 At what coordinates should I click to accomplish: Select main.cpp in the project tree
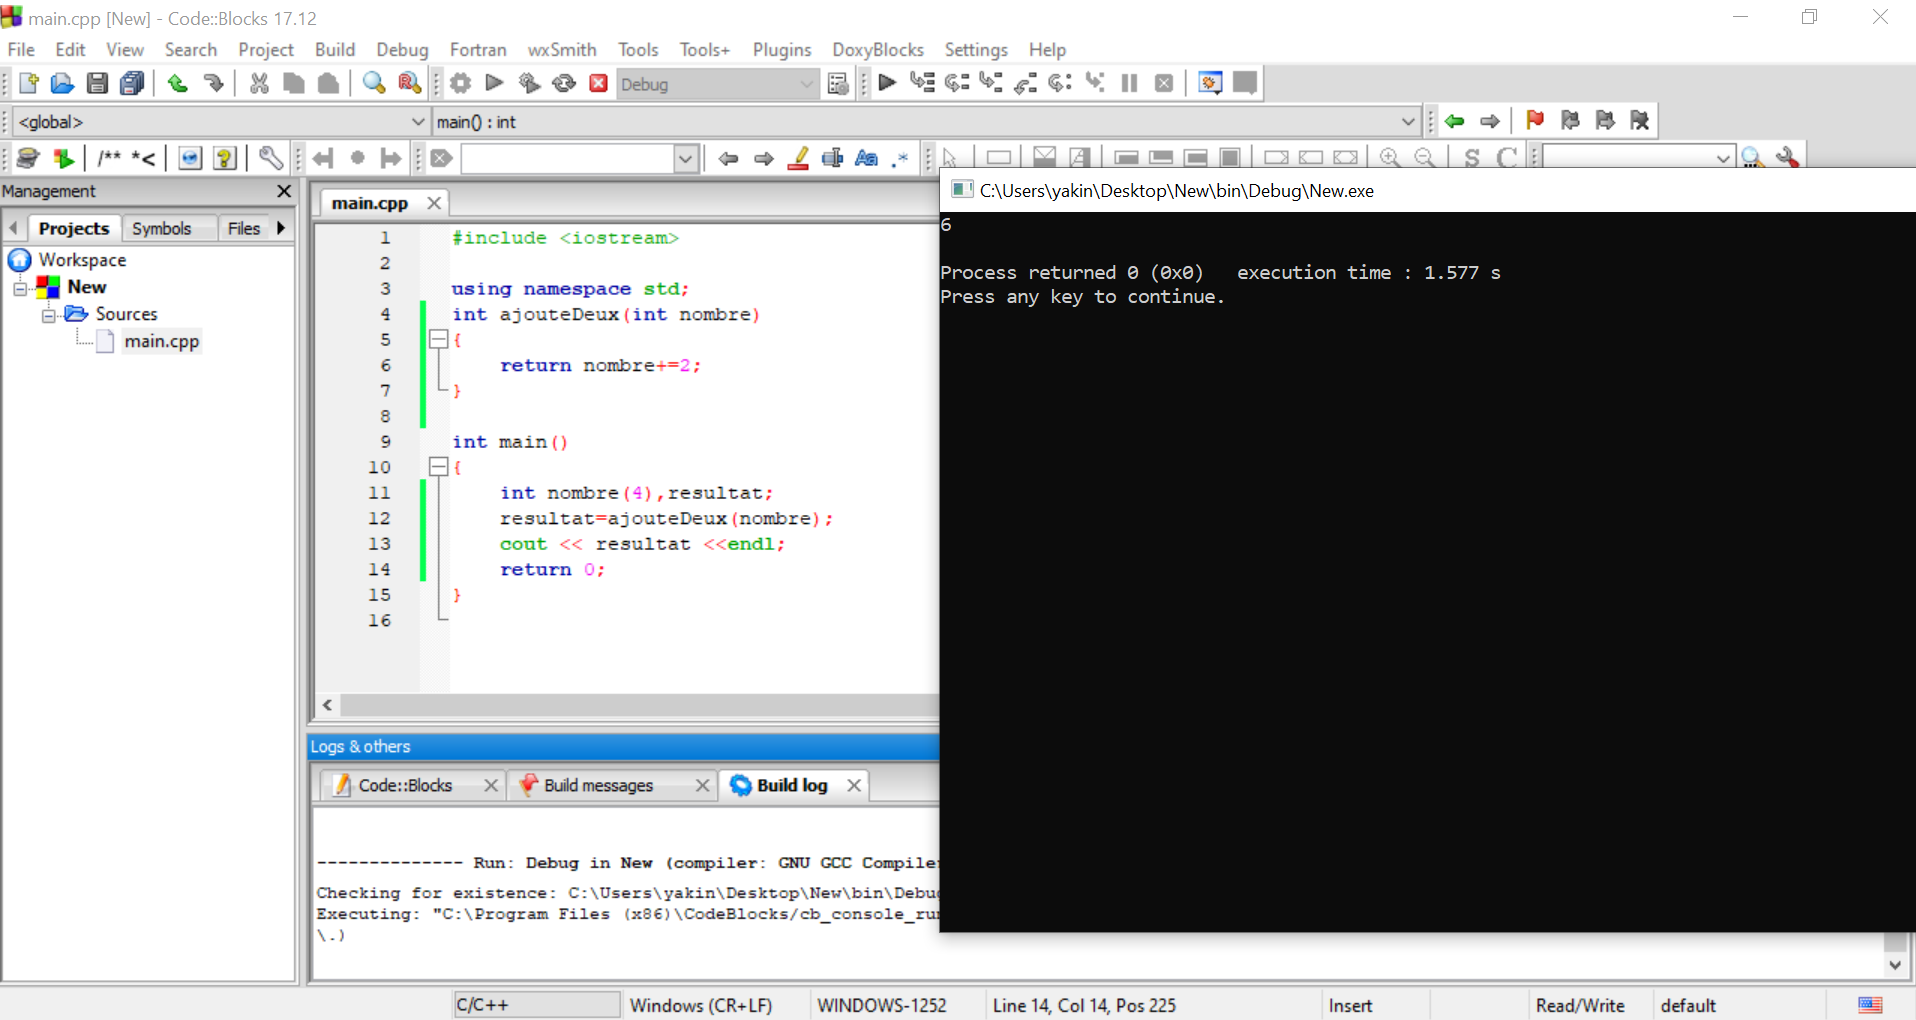(161, 341)
